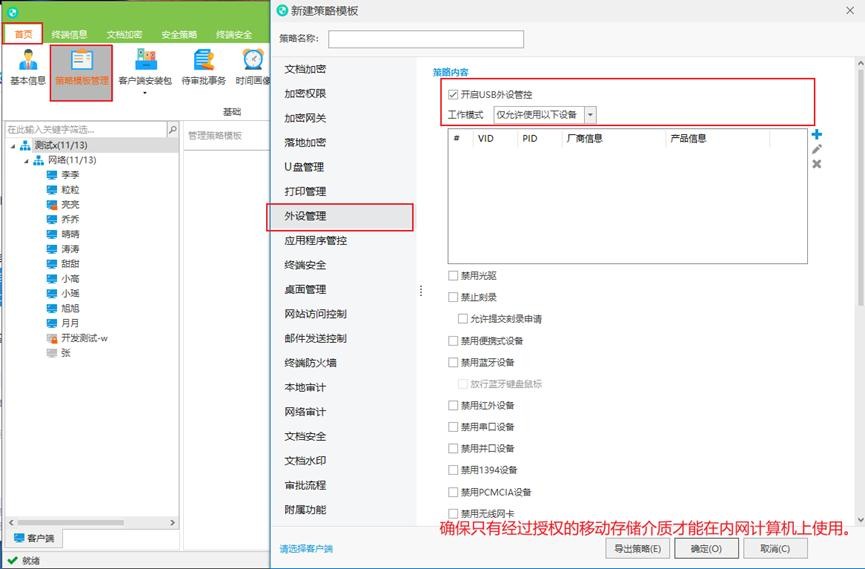The height and width of the screenshot is (569, 865).
Task: Uncheck the 开启USB外设管控 checkbox
Action: pos(454,94)
